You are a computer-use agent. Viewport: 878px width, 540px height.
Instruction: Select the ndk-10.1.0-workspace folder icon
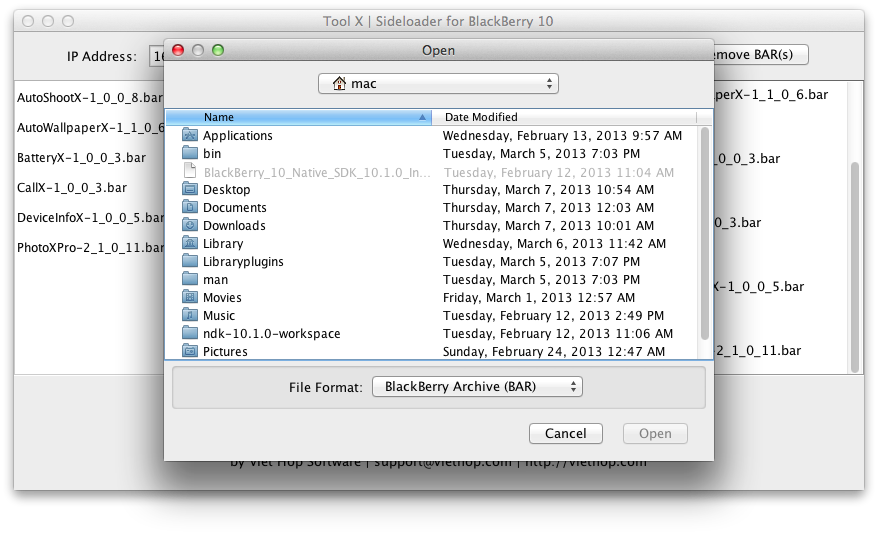pos(190,333)
